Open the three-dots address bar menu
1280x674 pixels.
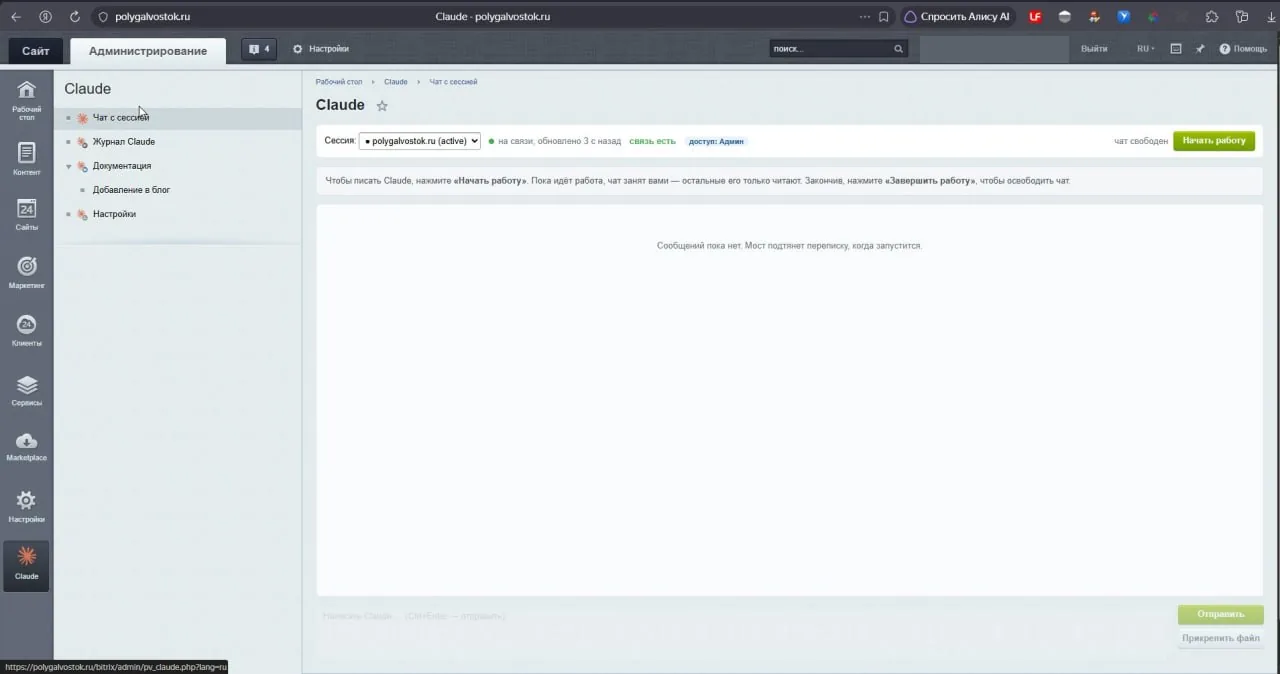click(x=864, y=16)
